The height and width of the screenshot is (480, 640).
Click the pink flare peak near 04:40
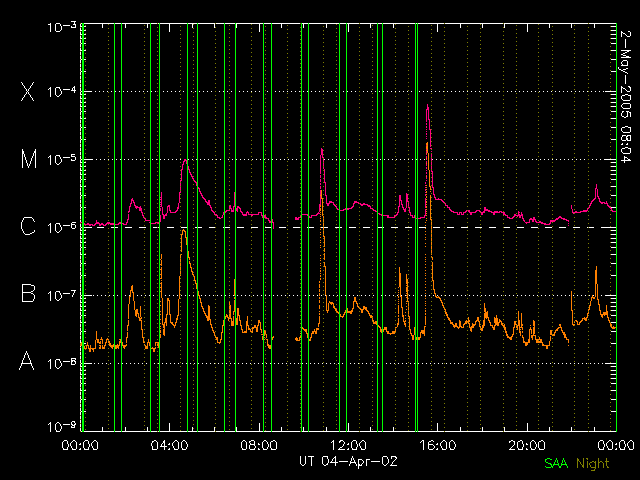185,160
